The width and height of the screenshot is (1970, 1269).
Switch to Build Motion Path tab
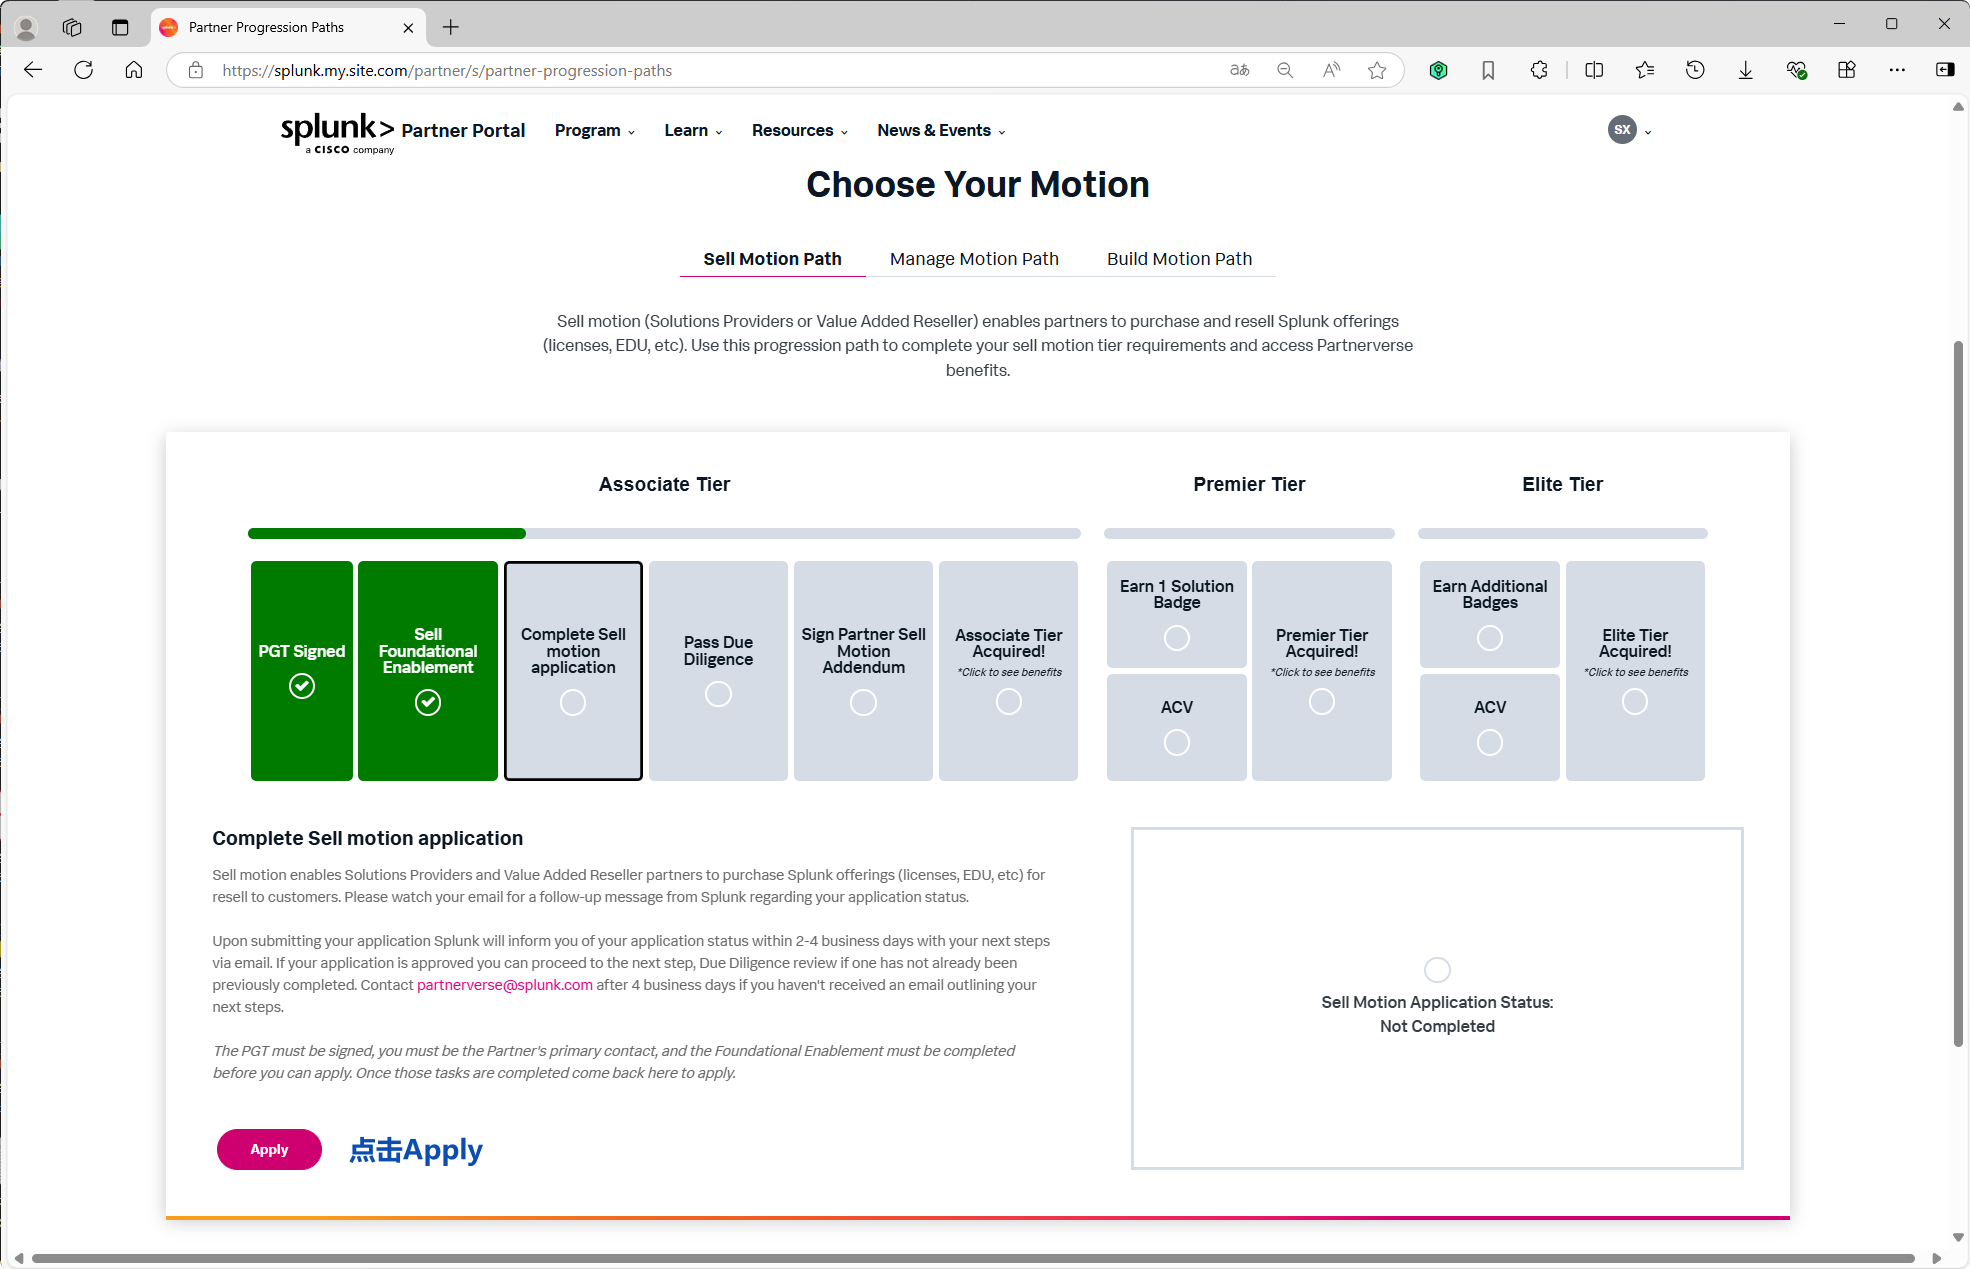(x=1179, y=259)
